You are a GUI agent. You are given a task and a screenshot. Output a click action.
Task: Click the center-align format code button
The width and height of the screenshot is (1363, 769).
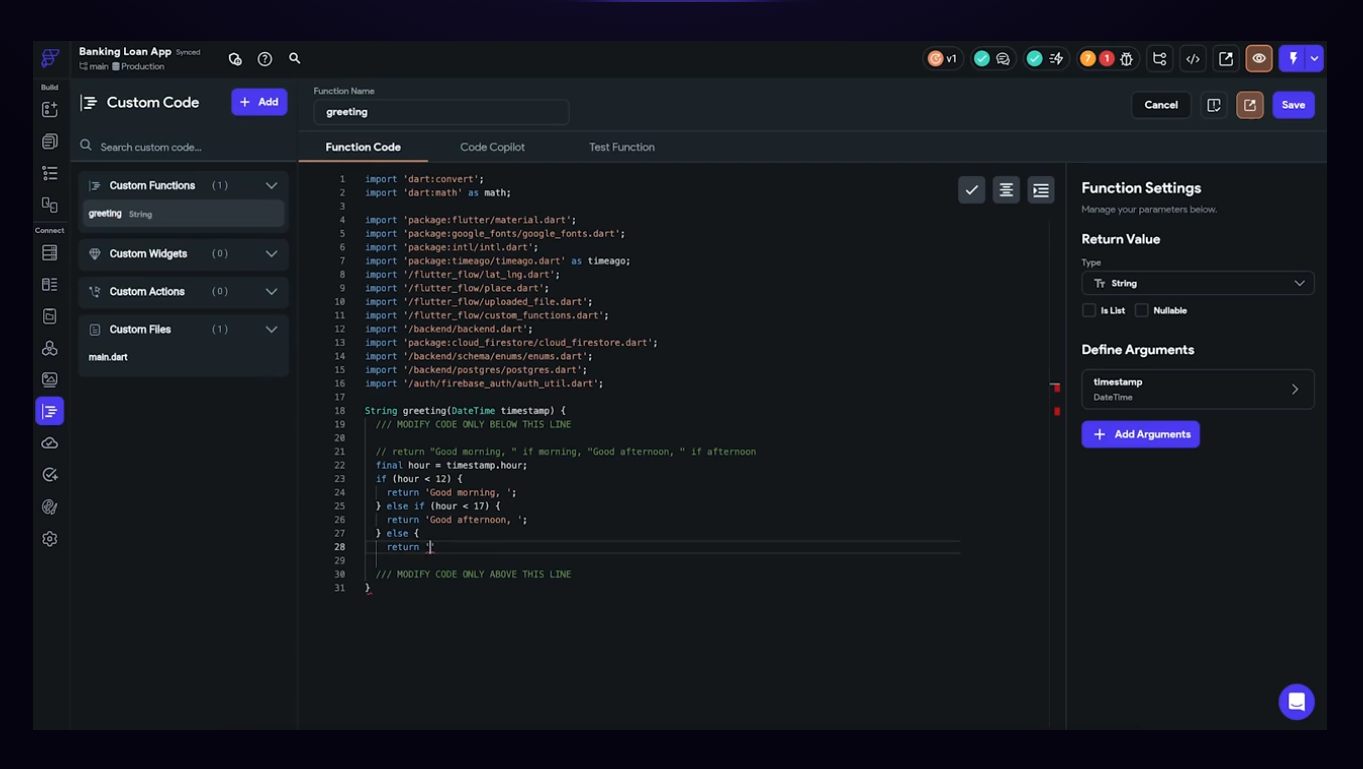click(1006, 190)
